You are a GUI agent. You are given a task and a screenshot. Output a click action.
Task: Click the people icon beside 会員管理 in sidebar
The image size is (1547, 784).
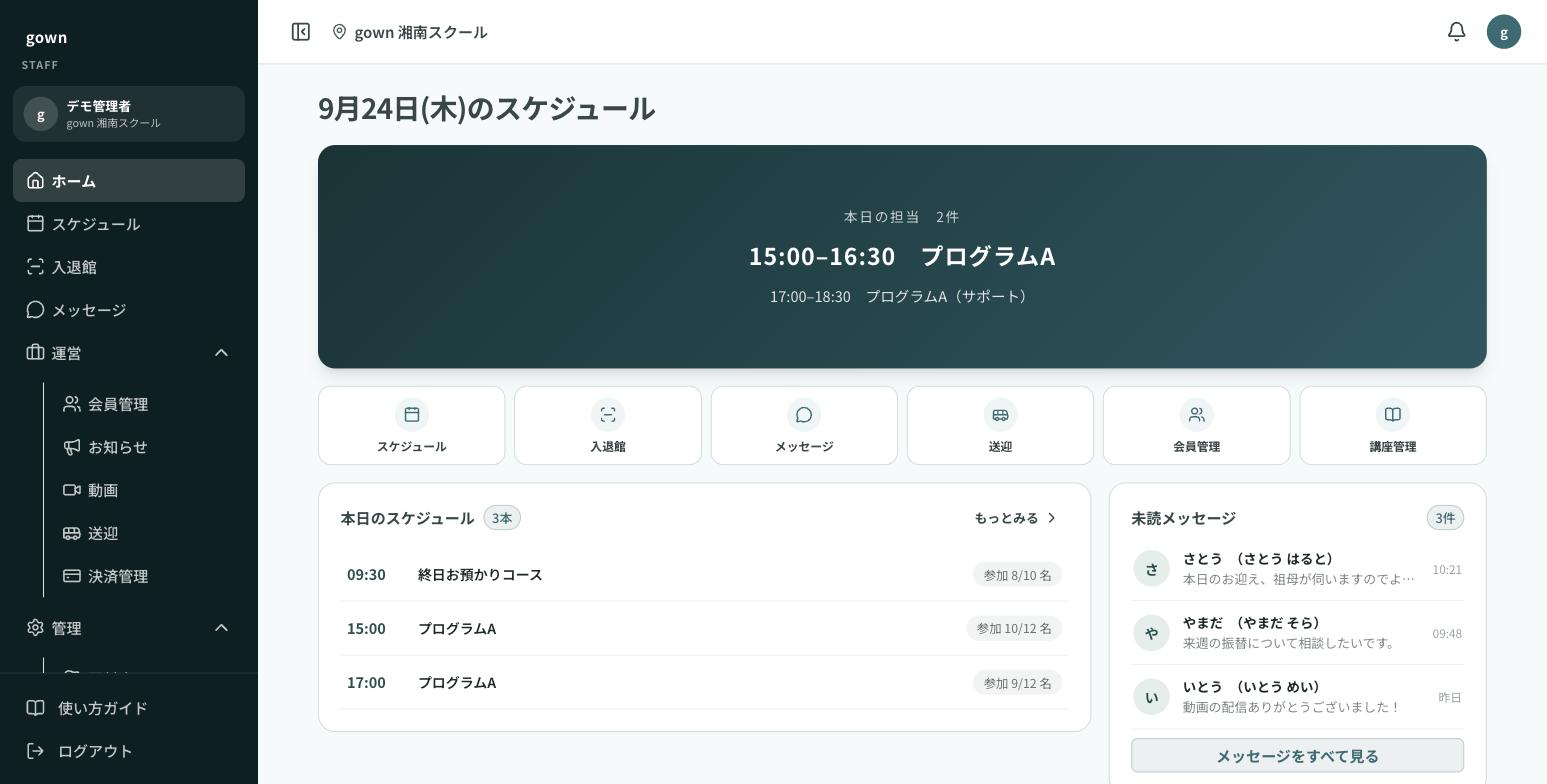(x=72, y=404)
